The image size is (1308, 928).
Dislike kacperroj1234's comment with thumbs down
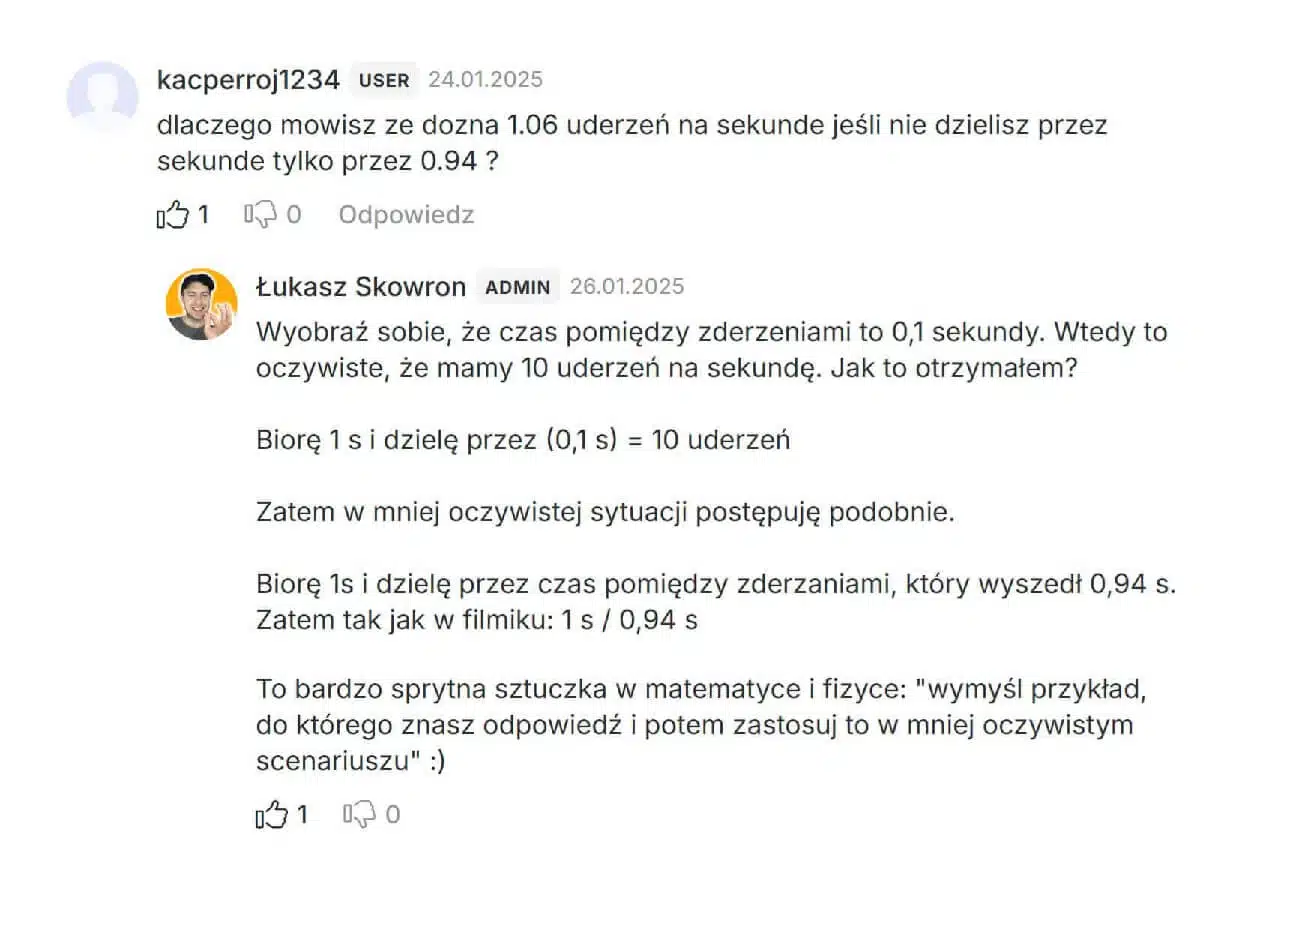tap(260, 215)
